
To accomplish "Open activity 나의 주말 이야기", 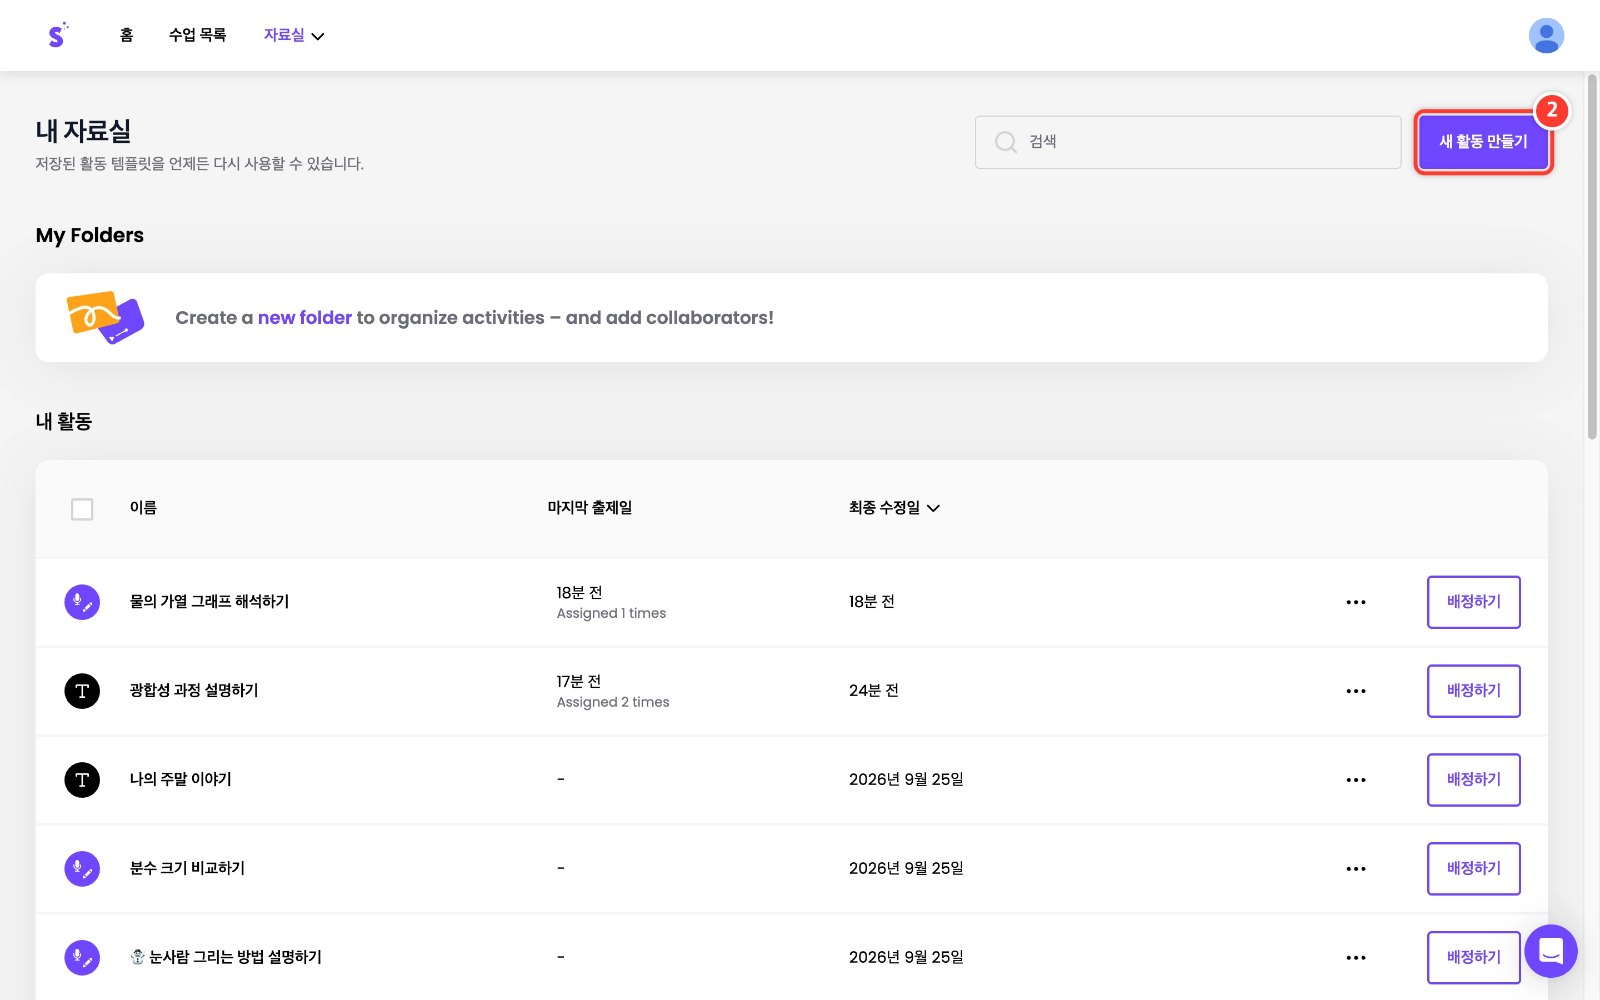I will click(180, 780).
